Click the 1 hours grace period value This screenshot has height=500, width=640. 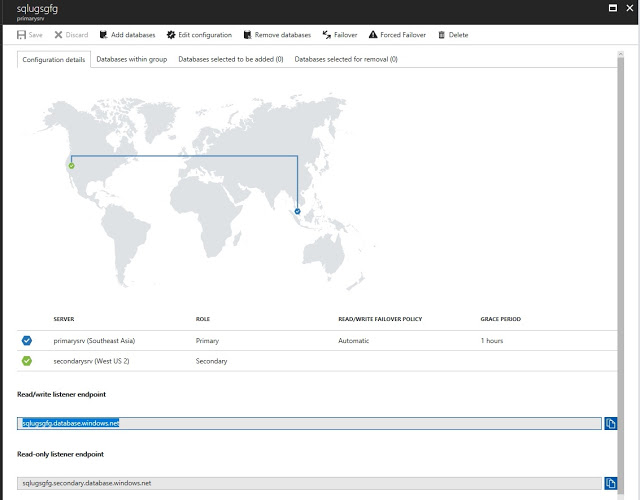coord(492,340)
